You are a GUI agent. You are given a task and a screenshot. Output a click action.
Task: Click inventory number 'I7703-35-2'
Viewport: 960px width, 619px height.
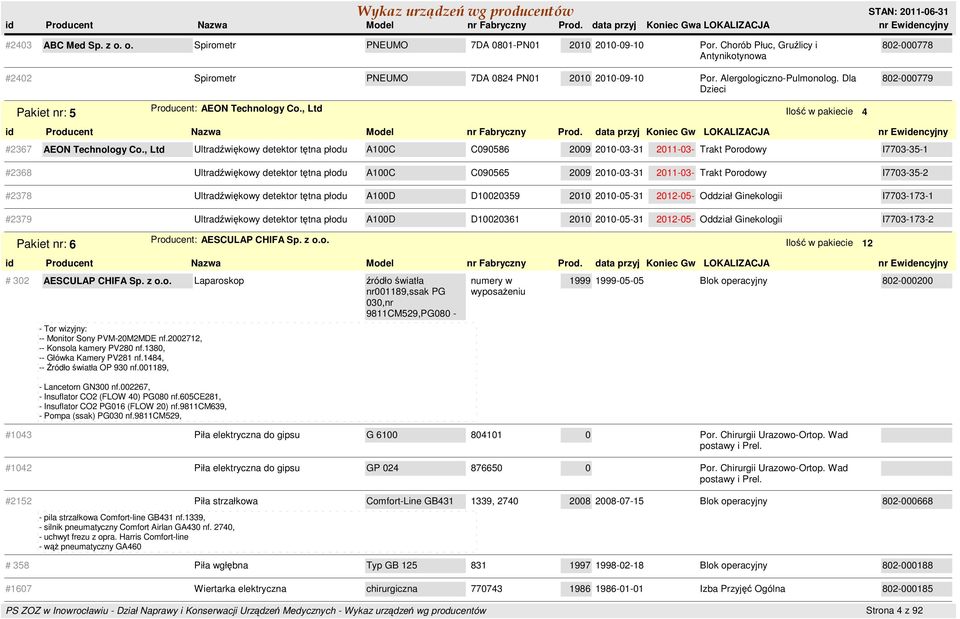tap(916, 173)
